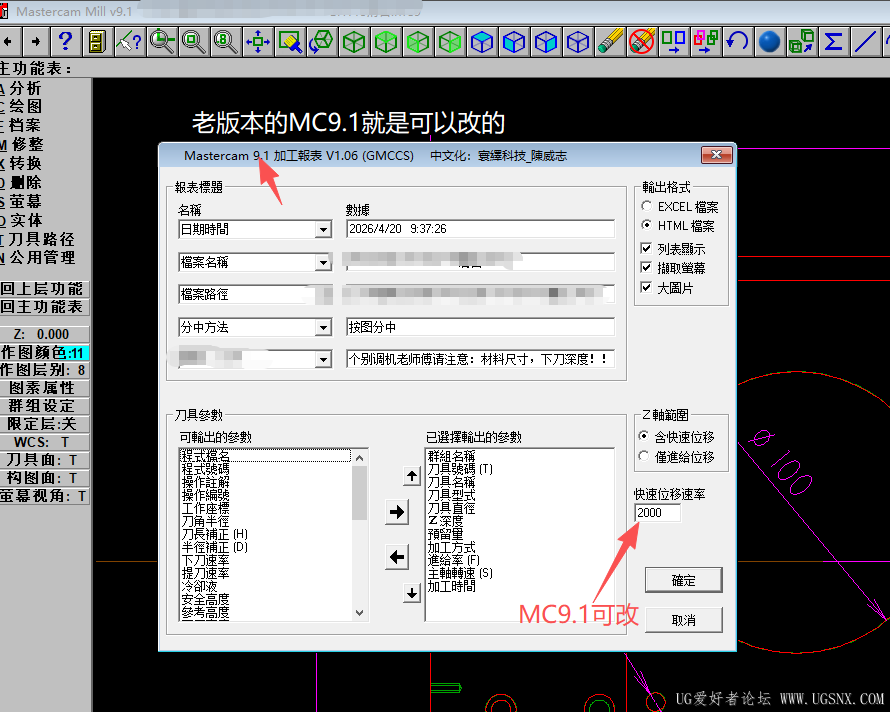This screenshot has height=712, width=890.
Task: Click the blue sphere shading icon
Action: (769, 41)
